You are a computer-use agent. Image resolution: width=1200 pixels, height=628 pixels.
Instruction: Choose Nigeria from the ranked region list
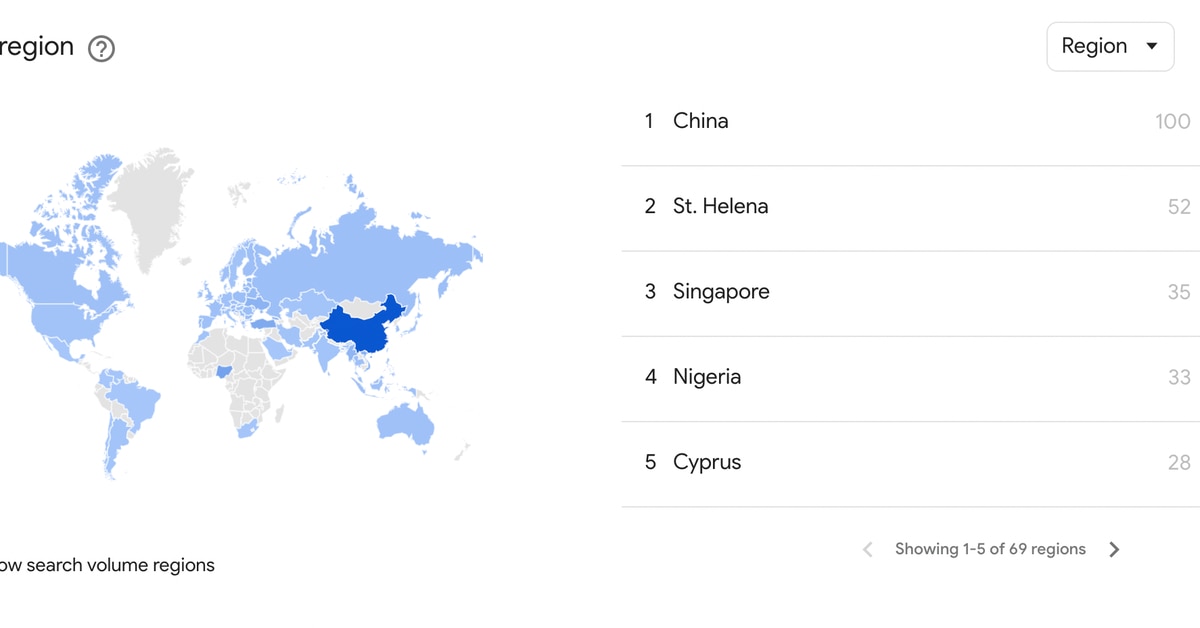(x=707, y=377)
